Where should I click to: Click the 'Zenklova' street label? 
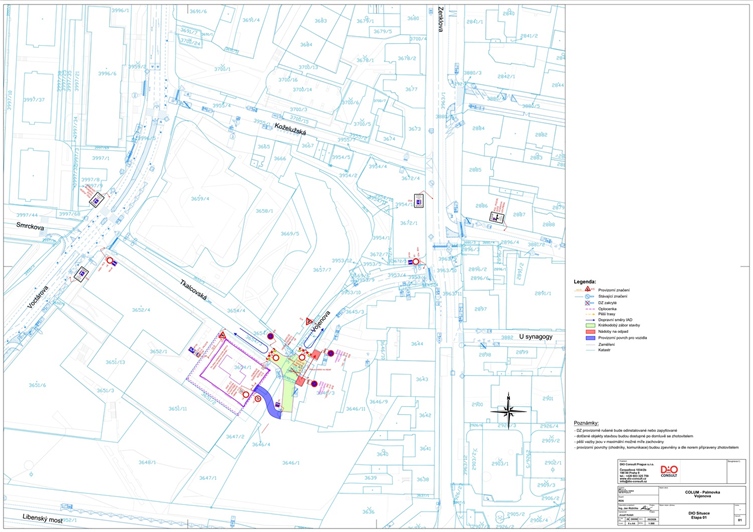[x=439, y=21]
